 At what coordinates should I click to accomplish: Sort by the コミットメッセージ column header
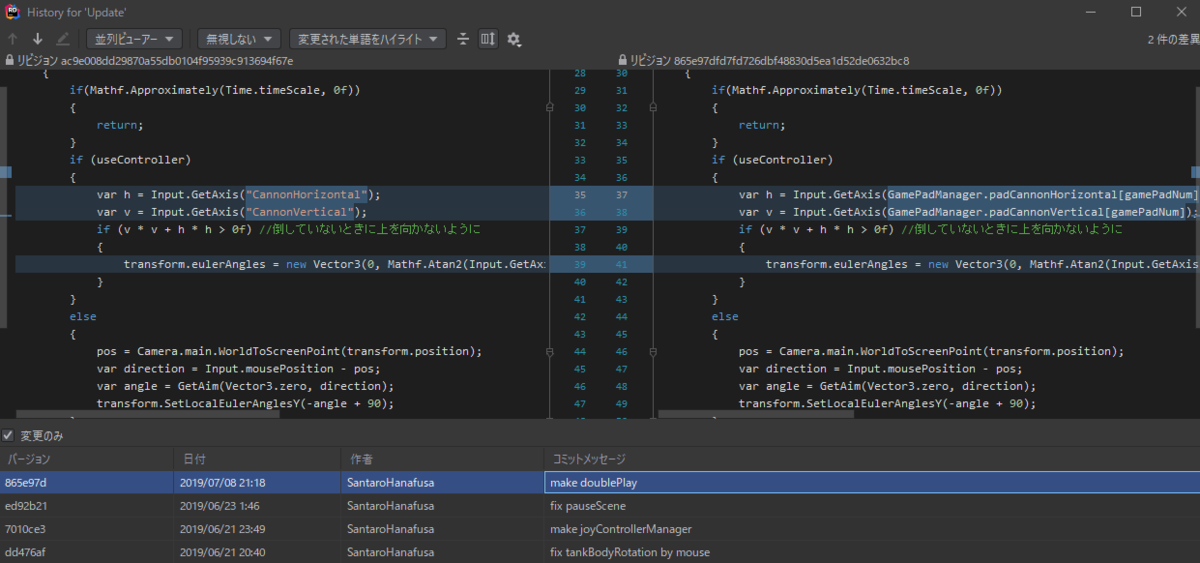[x=871, y=459]
